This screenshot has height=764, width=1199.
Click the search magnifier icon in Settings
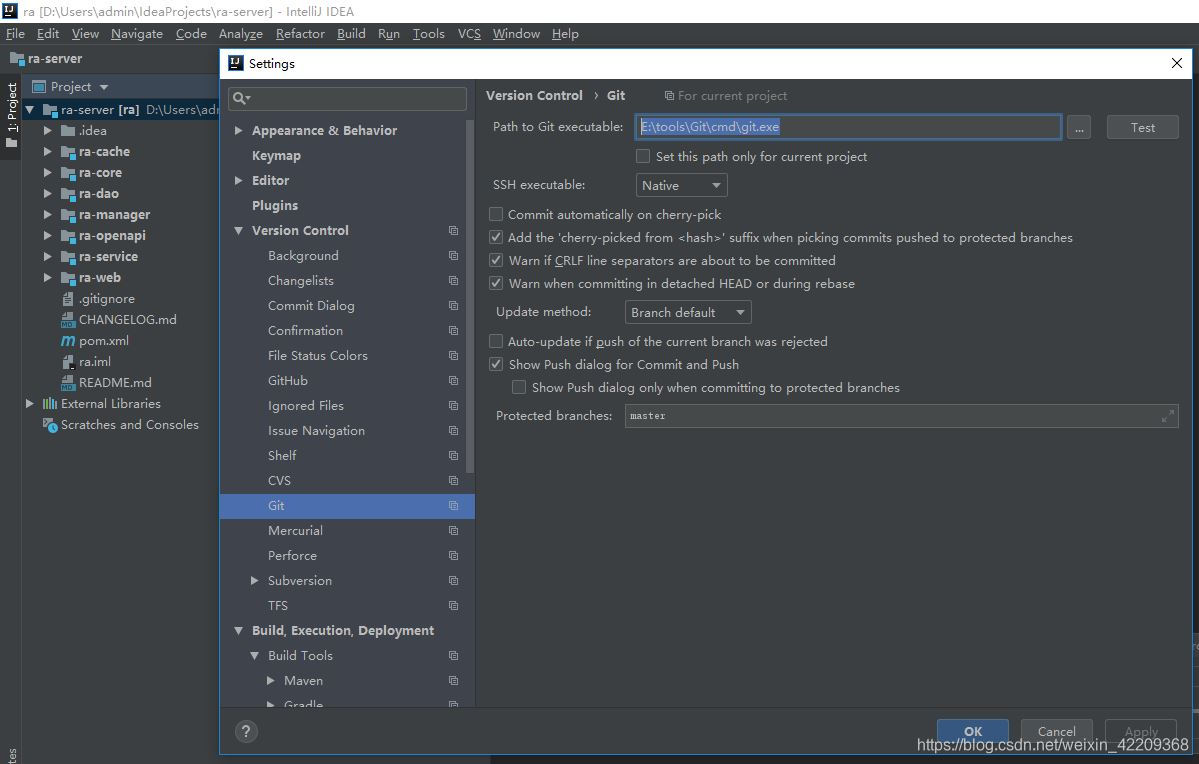tap(241, 98)
